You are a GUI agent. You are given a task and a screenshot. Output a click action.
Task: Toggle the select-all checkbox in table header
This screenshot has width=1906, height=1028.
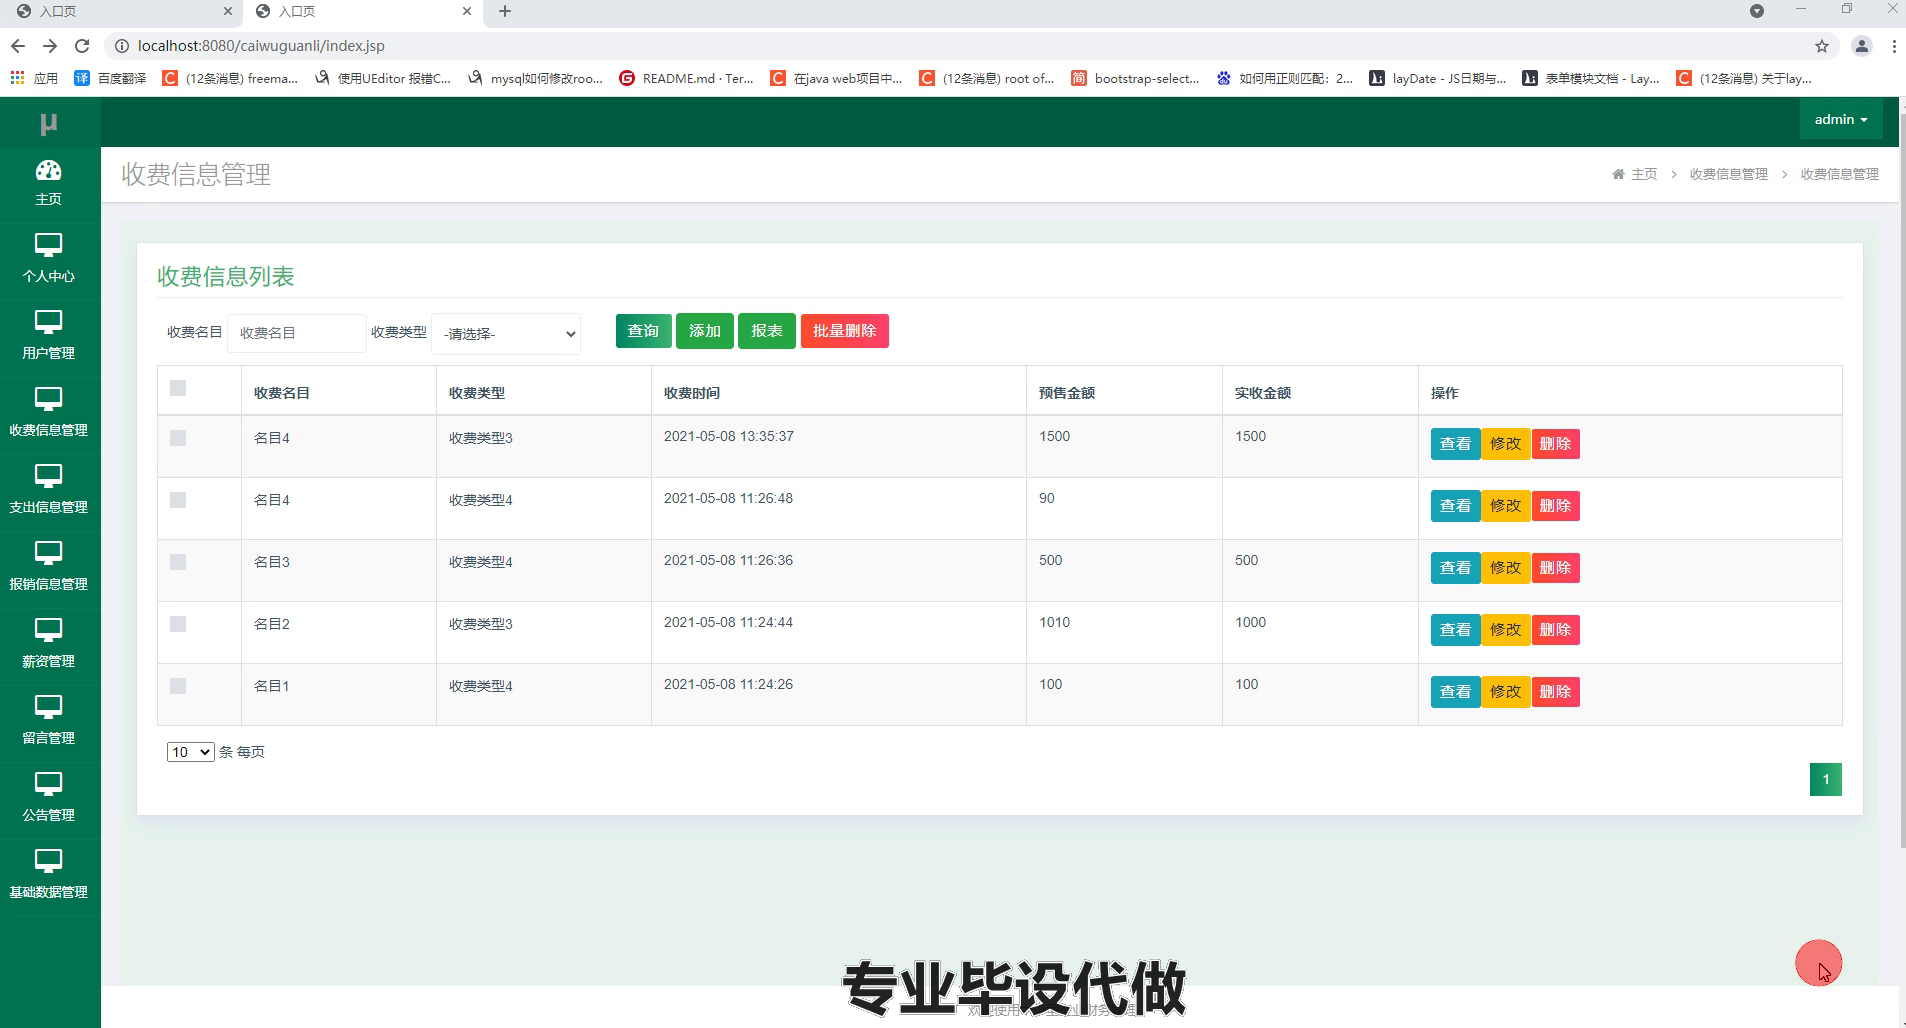click(178, 388)
